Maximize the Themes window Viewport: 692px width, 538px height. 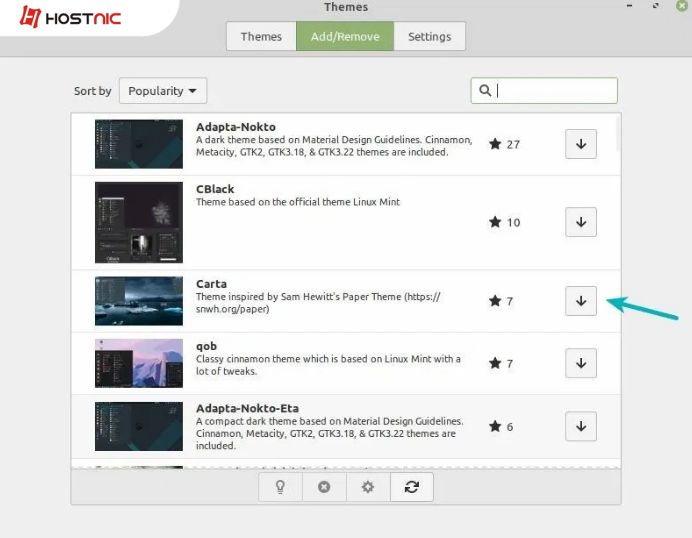[x=656, y=6]
